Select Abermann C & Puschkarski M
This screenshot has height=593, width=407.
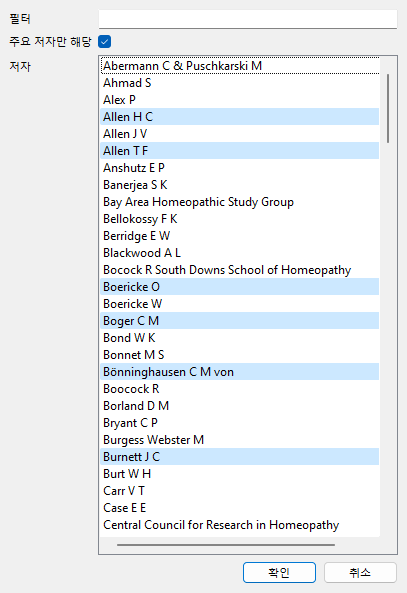click(x=240, y=66)
